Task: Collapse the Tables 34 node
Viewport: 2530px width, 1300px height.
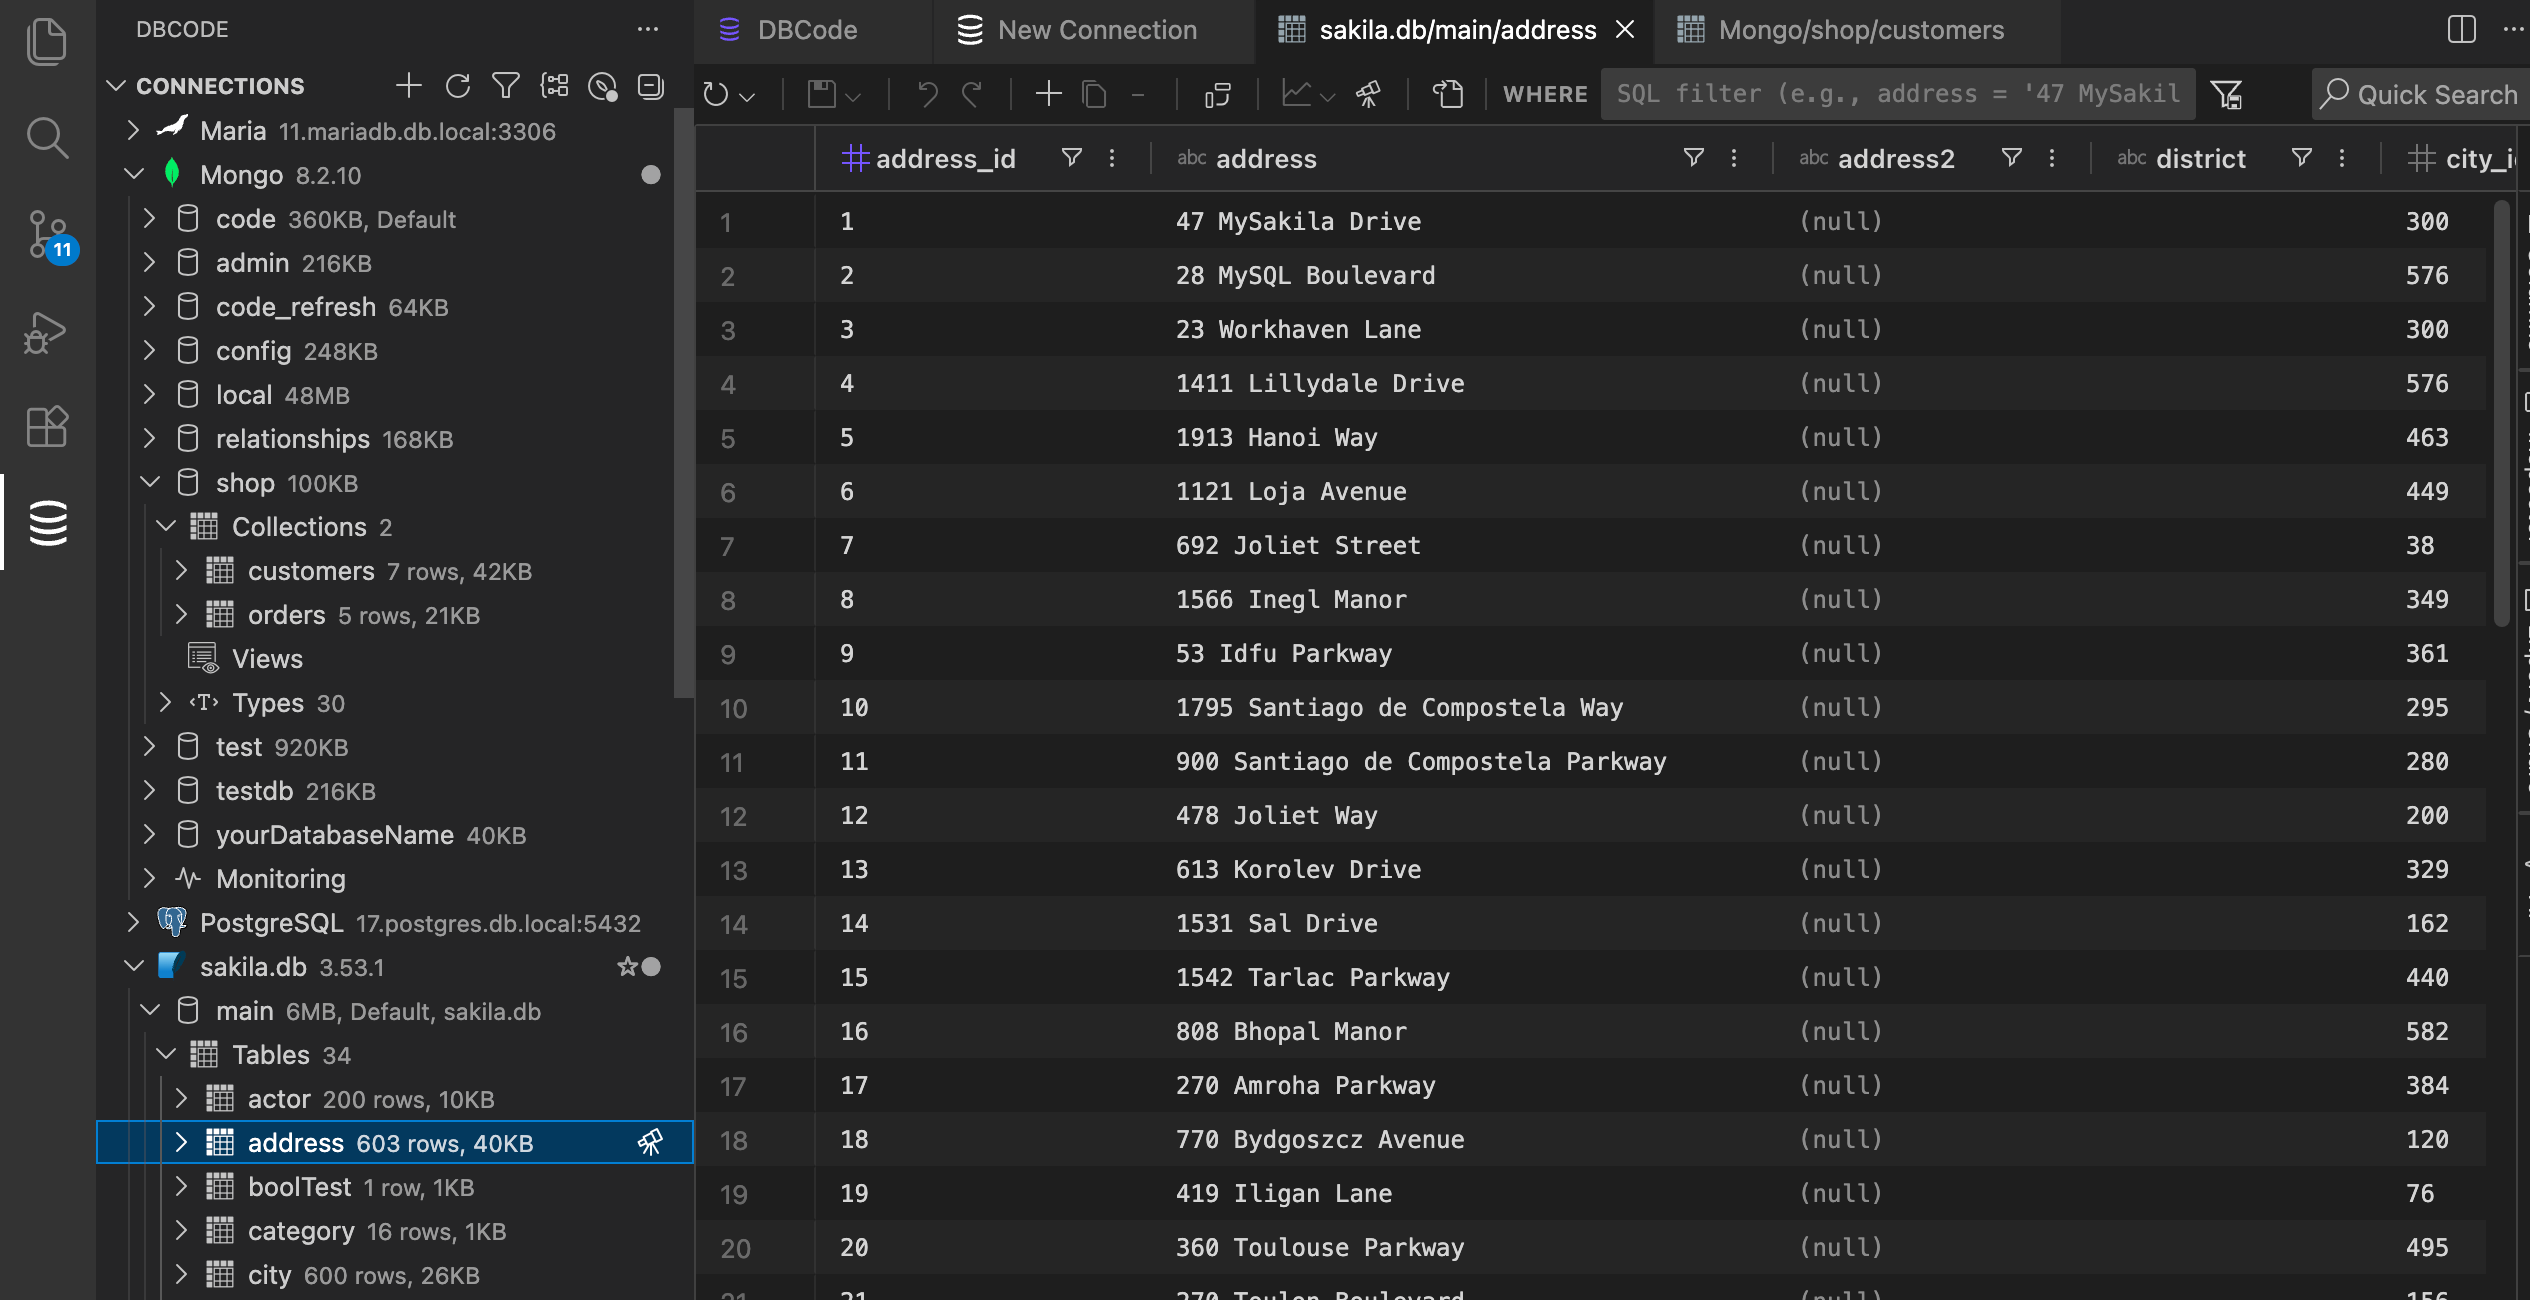Action: coord(165,1054)
